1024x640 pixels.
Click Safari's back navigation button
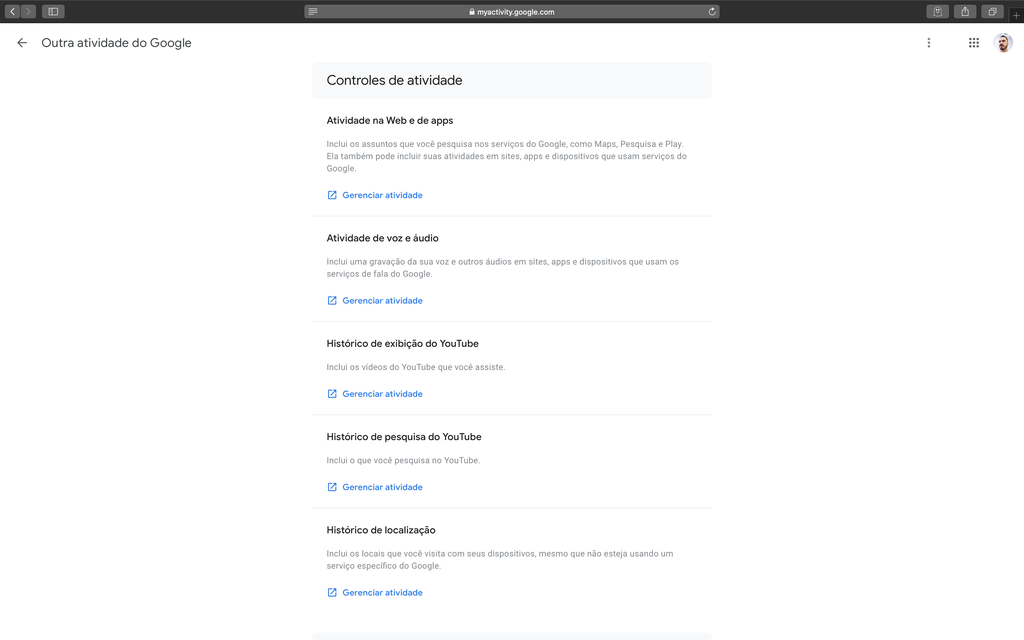pos(12,11)
